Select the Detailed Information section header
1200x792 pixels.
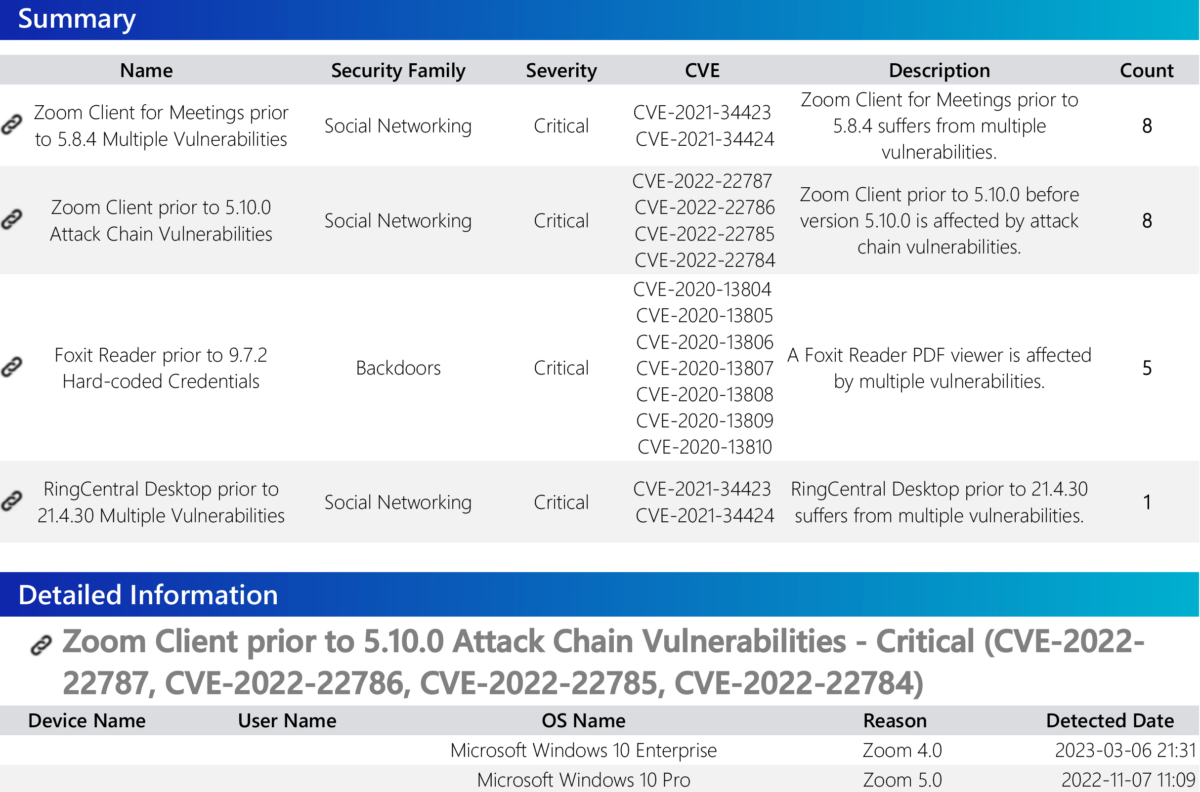pyautogui.click(x=148, y=595)
